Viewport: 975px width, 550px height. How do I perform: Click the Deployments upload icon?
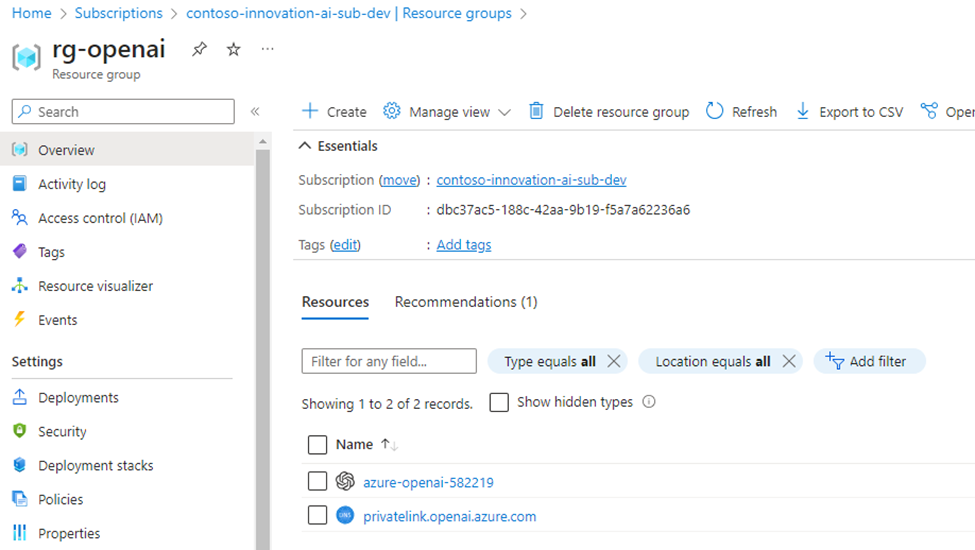point(20,397)
